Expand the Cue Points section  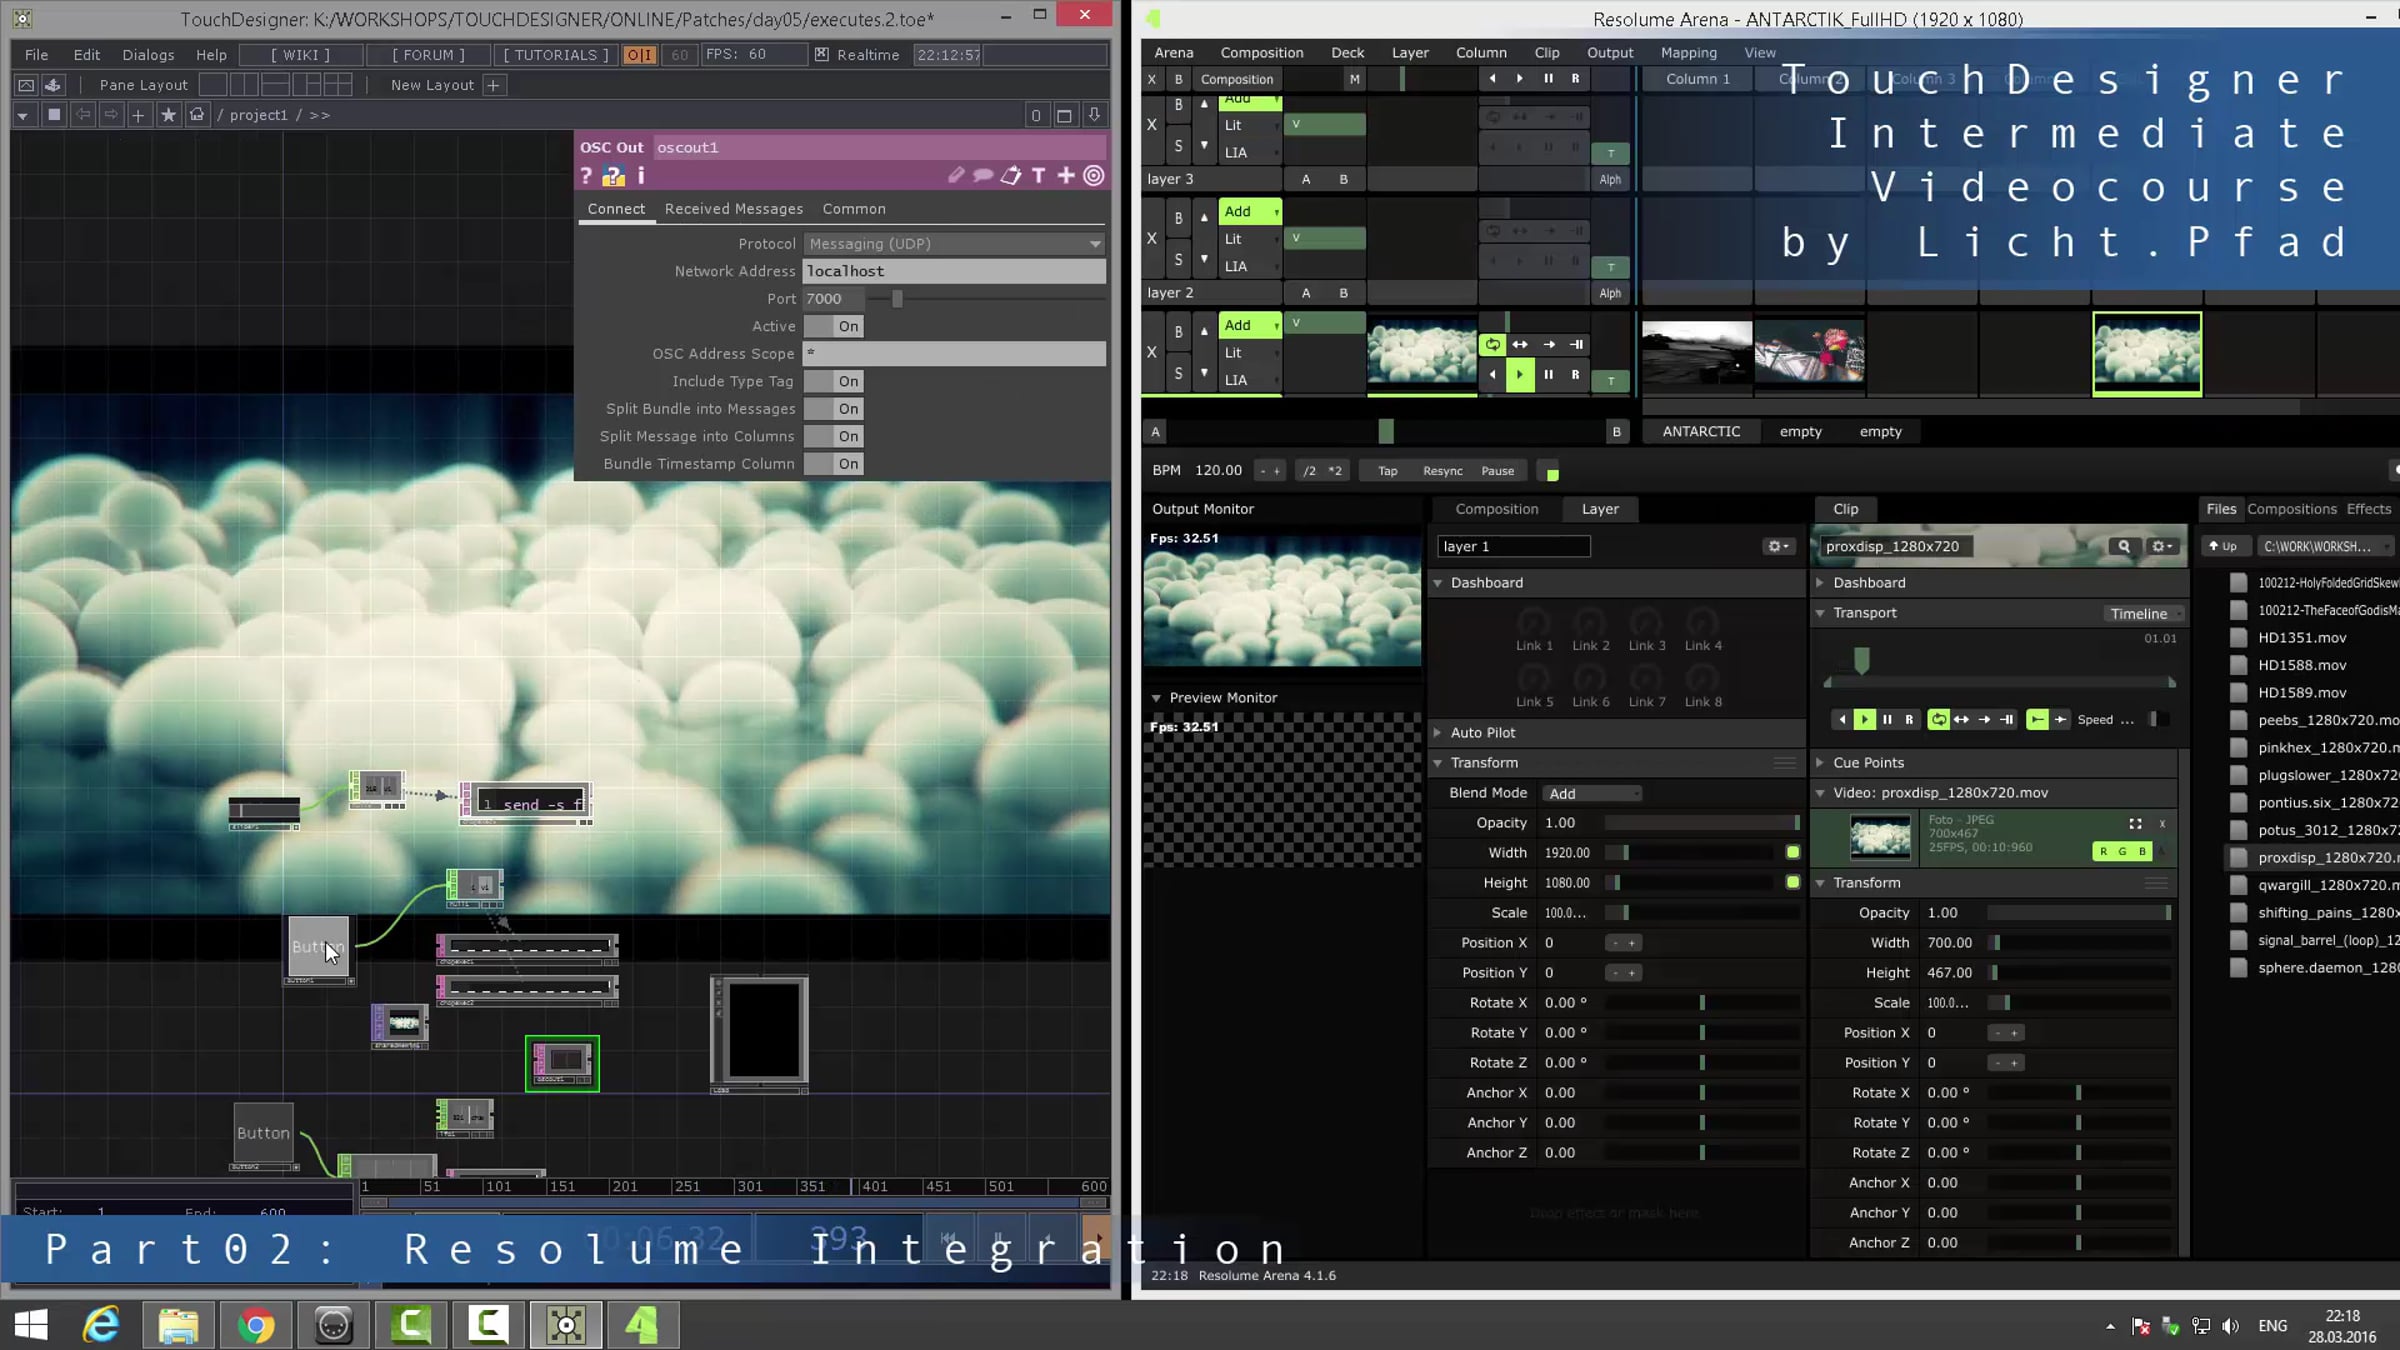coord(1820,763)
